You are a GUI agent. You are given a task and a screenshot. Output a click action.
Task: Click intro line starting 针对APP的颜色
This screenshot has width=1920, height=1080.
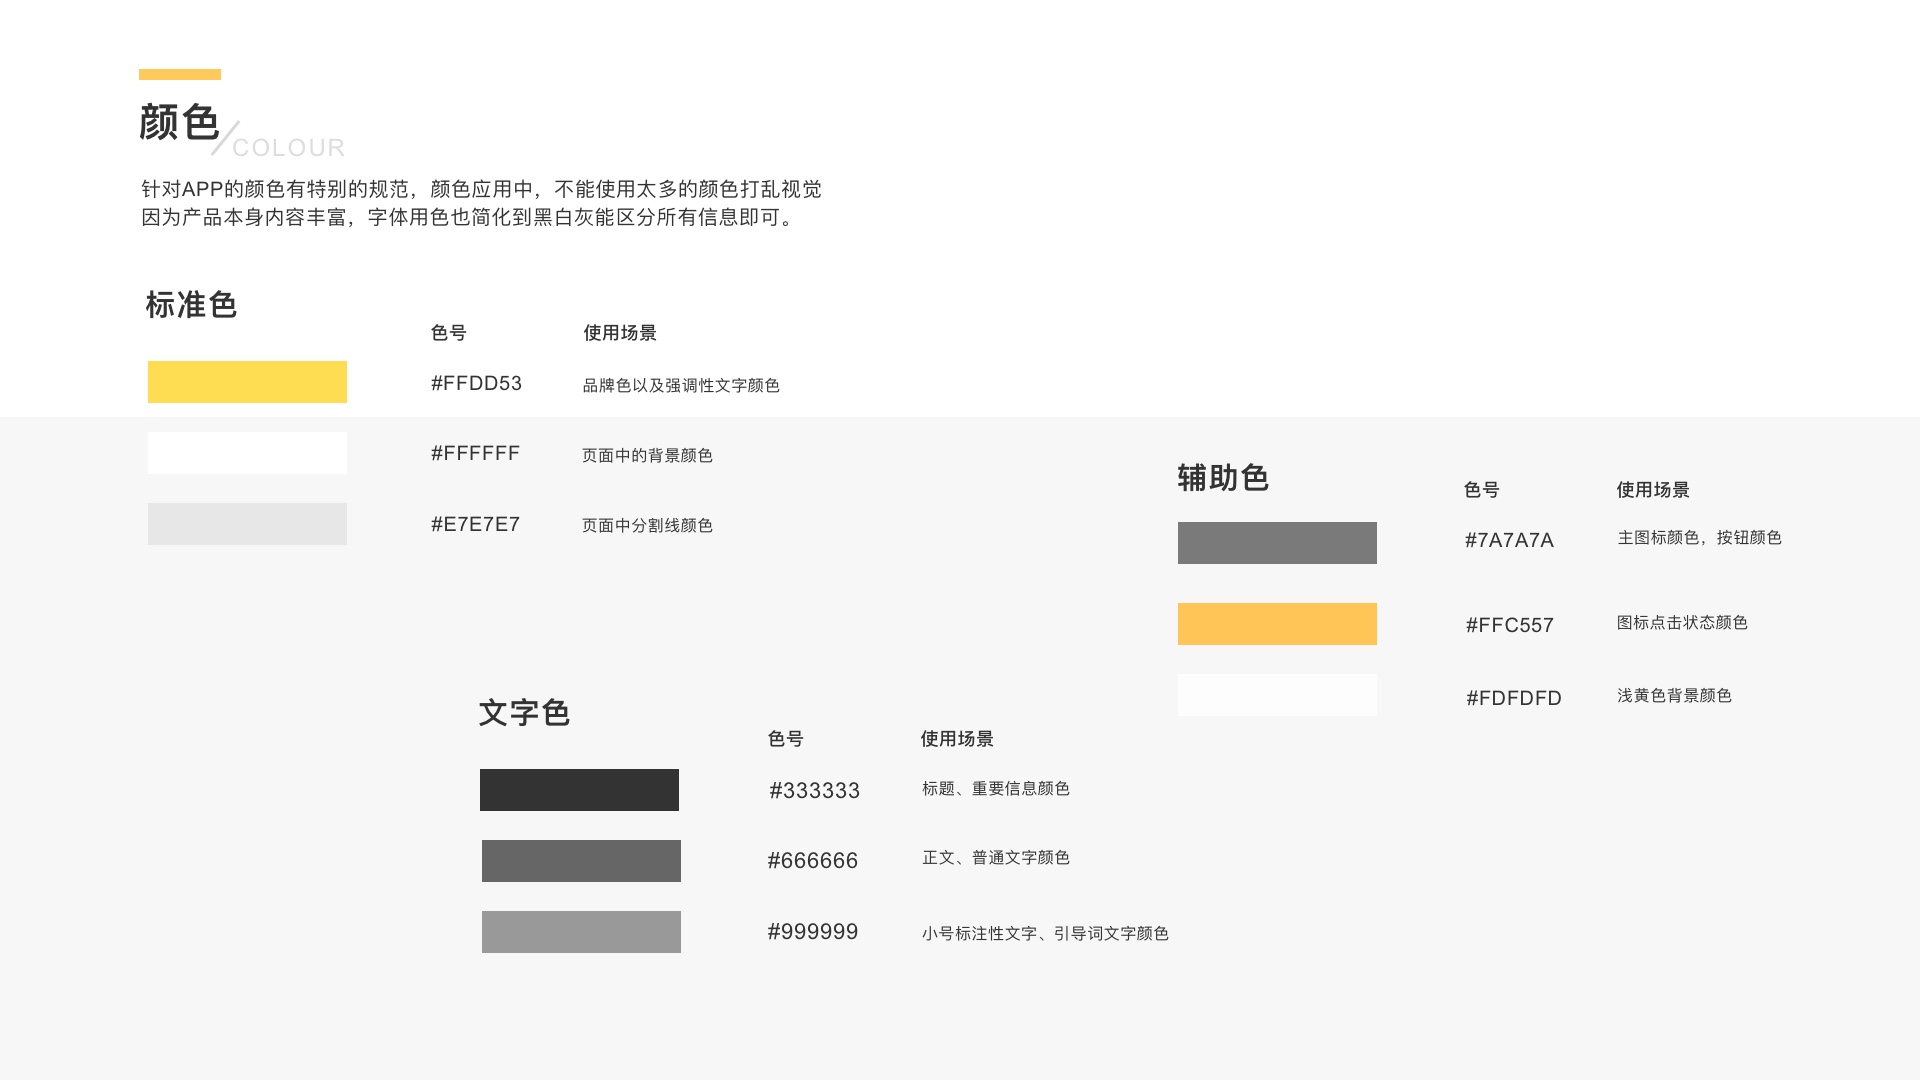pos(481,189)
